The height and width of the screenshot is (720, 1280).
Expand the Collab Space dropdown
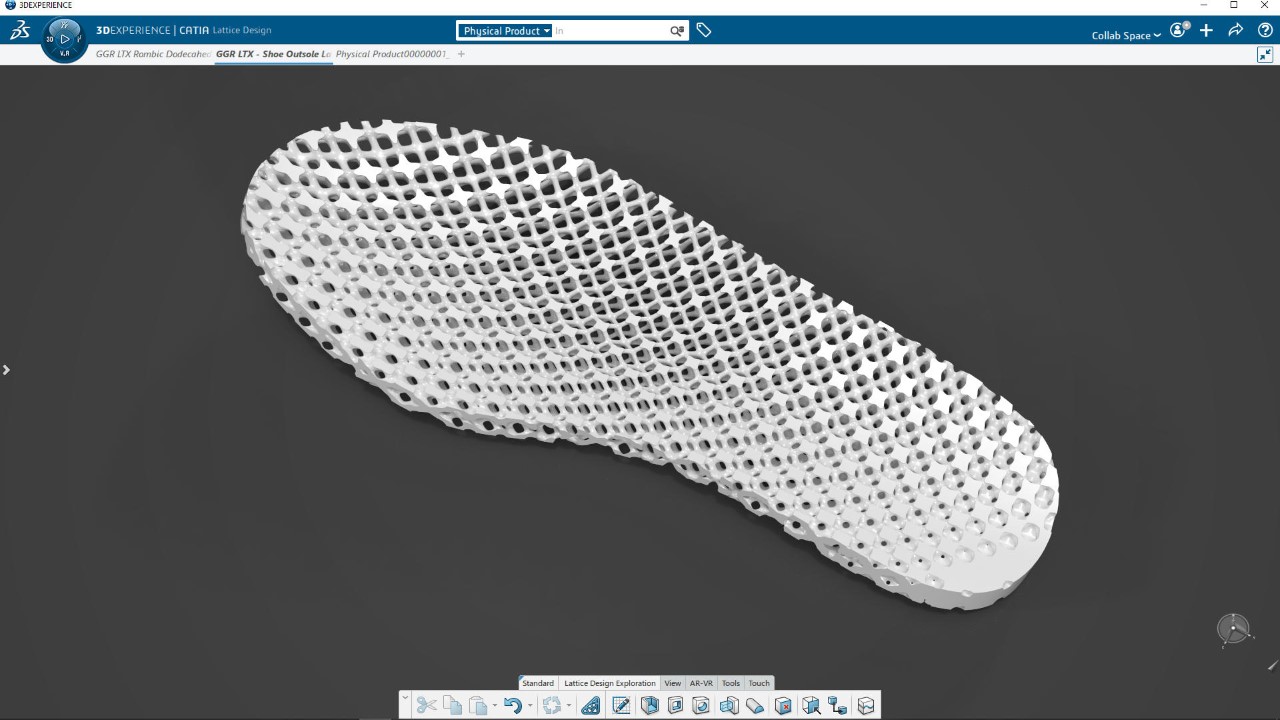pyautogui.click(x=1126, y=36)
